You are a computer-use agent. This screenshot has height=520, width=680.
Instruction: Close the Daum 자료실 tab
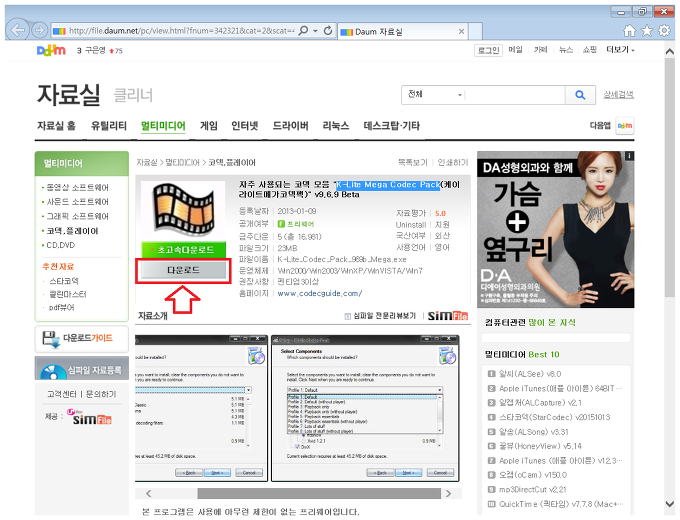point(461,32)
